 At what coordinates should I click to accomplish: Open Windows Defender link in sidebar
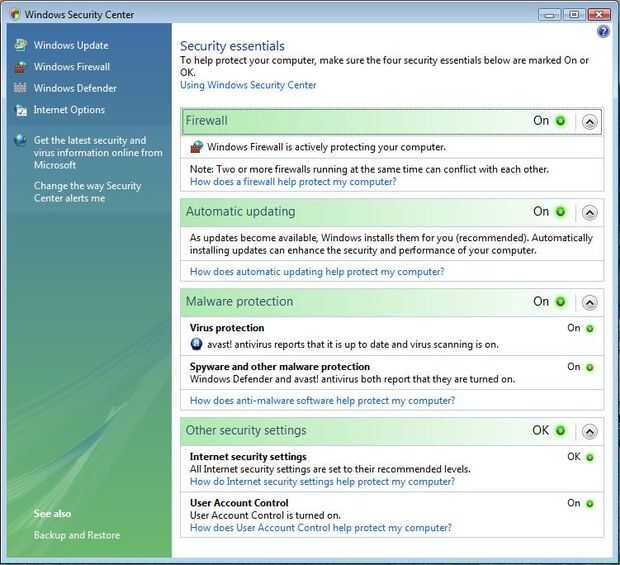tap(75, 88)
